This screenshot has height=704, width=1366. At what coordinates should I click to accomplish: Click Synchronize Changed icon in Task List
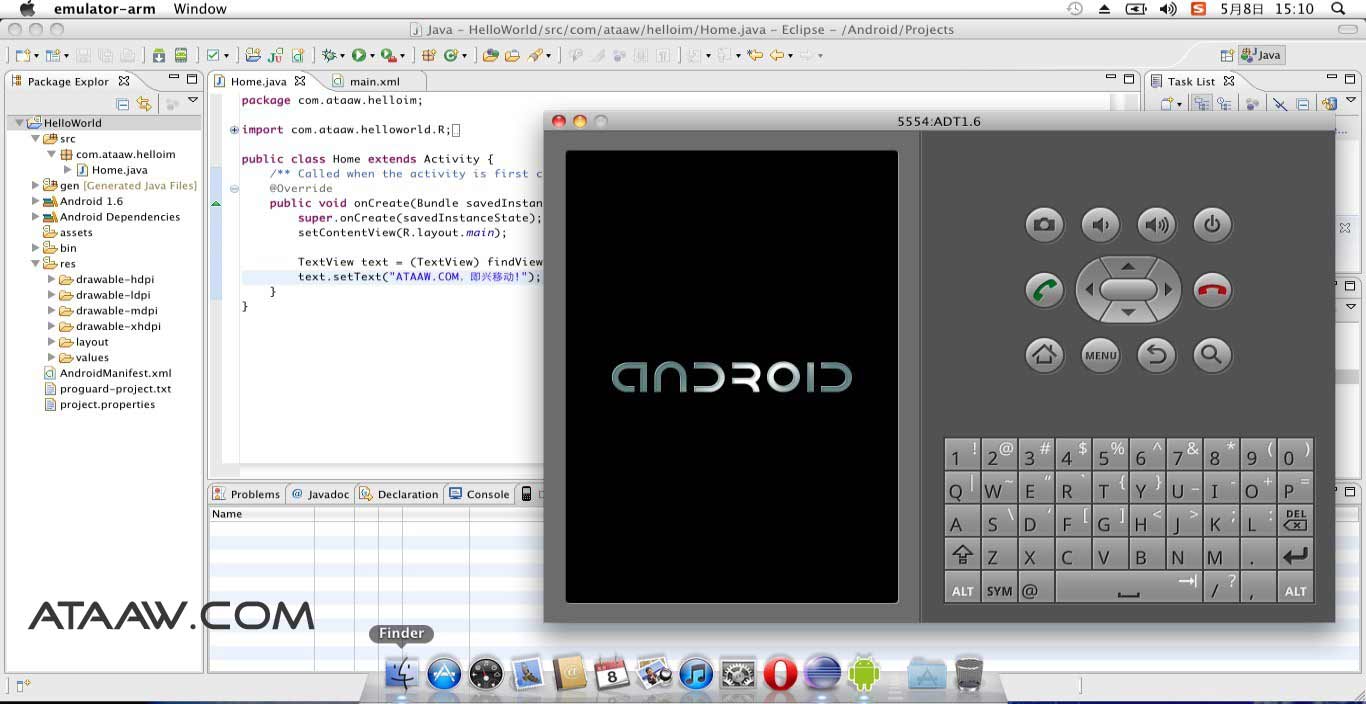(1329, 103)
